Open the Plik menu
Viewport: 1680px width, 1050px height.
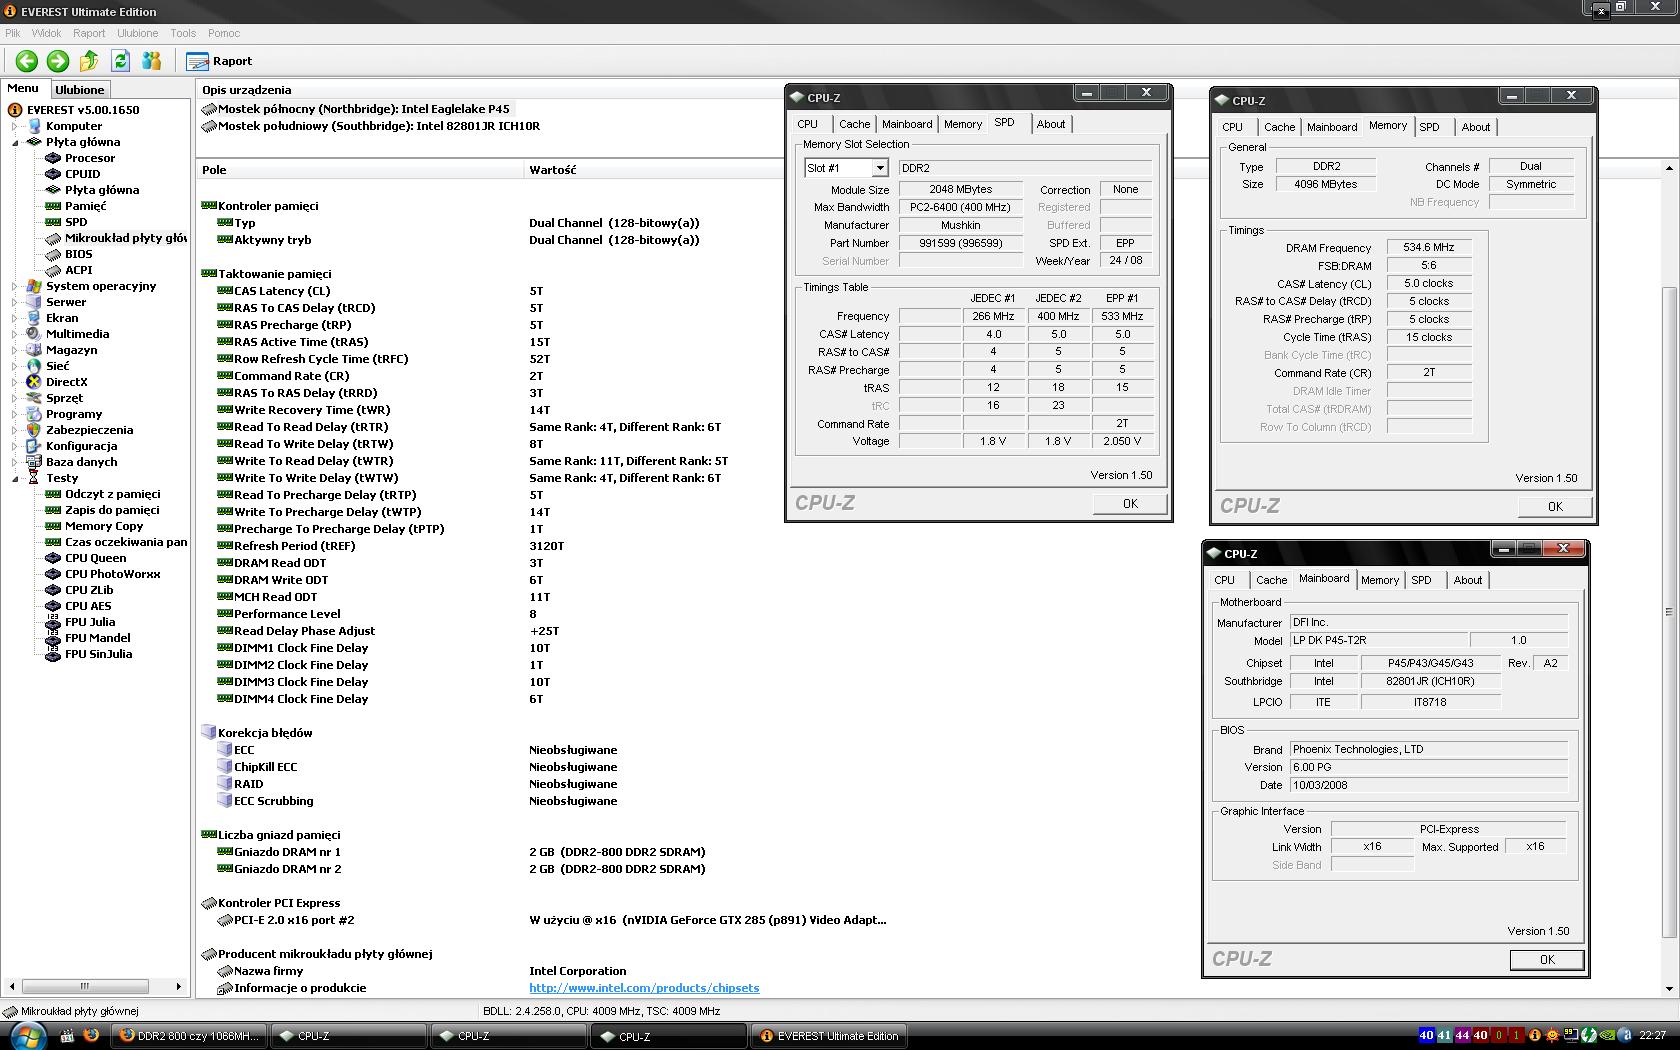point(12,33)
